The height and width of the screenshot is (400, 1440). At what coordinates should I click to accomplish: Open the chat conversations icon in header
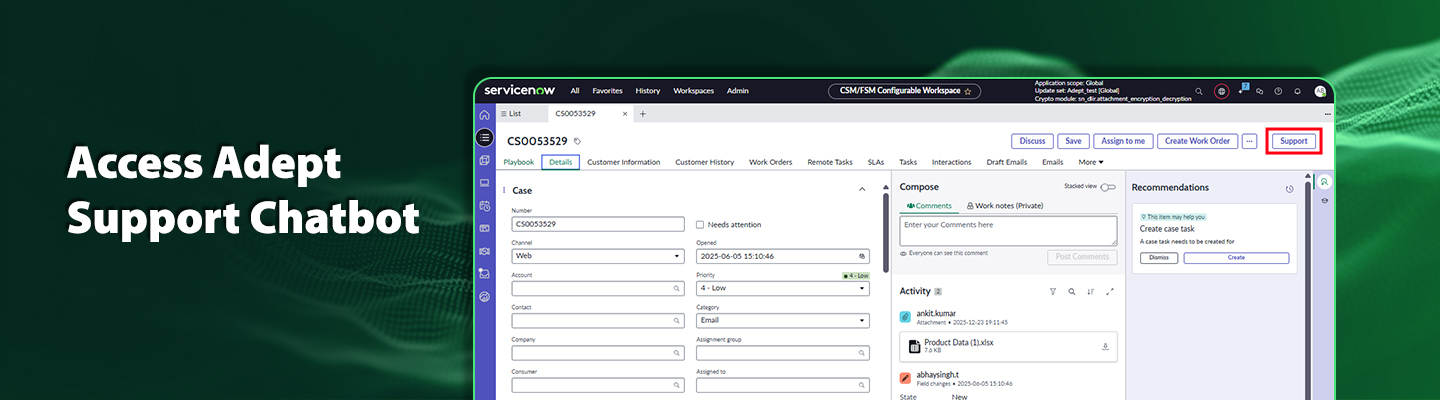pos(1260,91)
